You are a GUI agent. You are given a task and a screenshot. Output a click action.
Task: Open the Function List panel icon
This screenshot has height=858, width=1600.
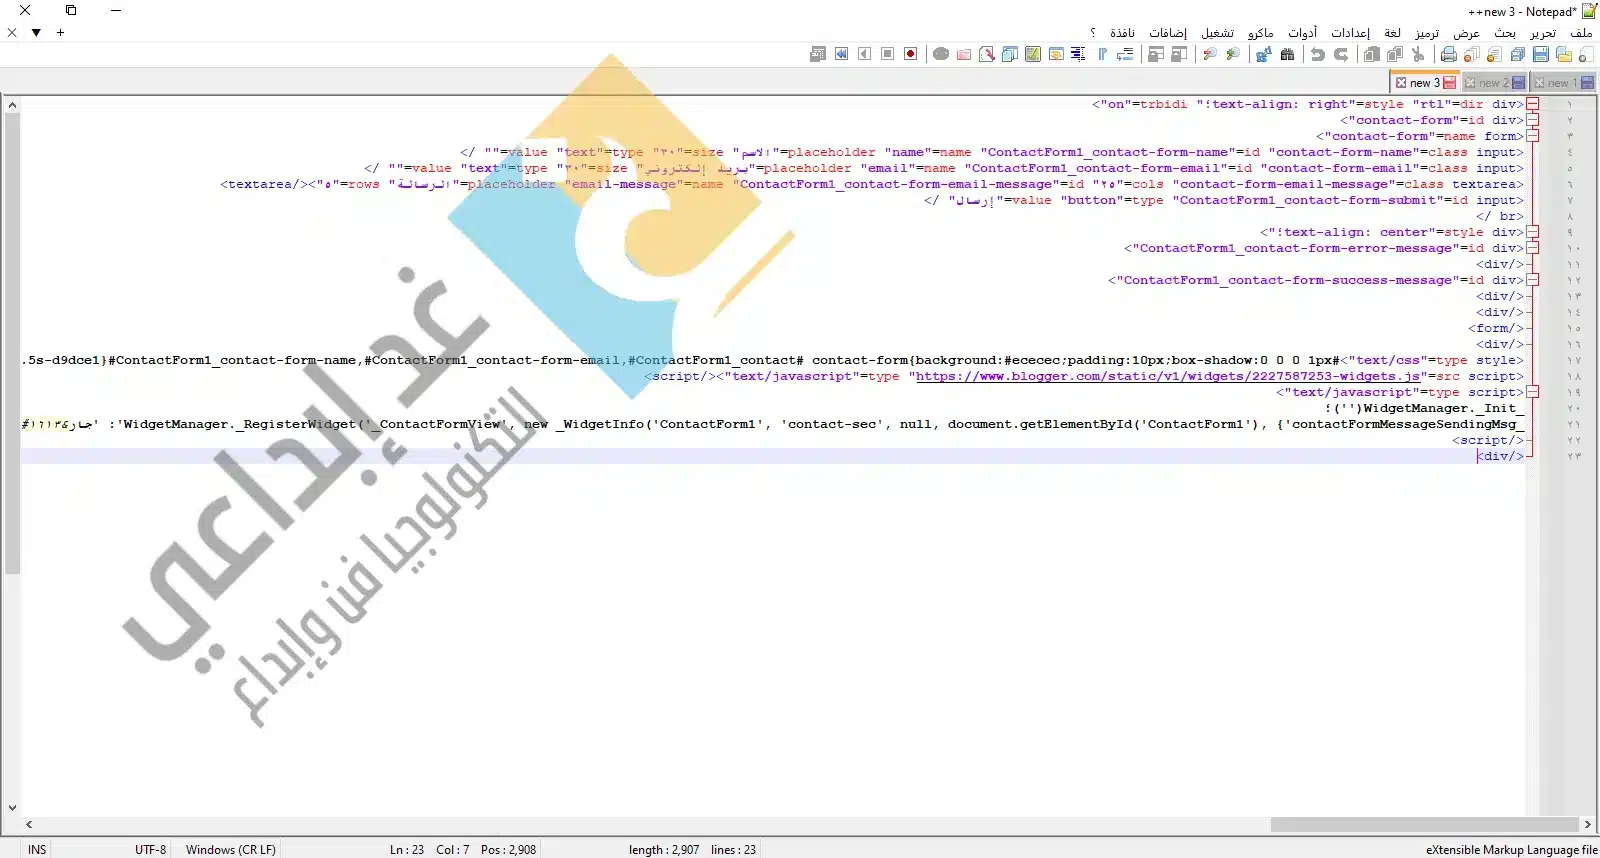click(x=987, y=54)
